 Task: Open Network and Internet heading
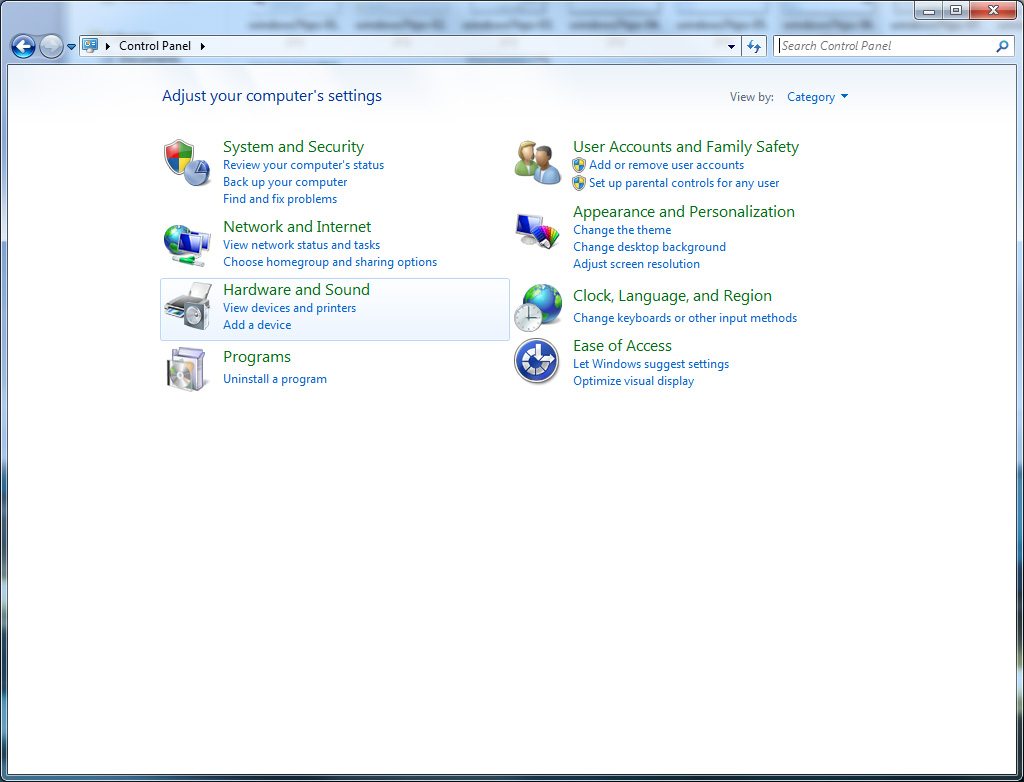(297, 227)
